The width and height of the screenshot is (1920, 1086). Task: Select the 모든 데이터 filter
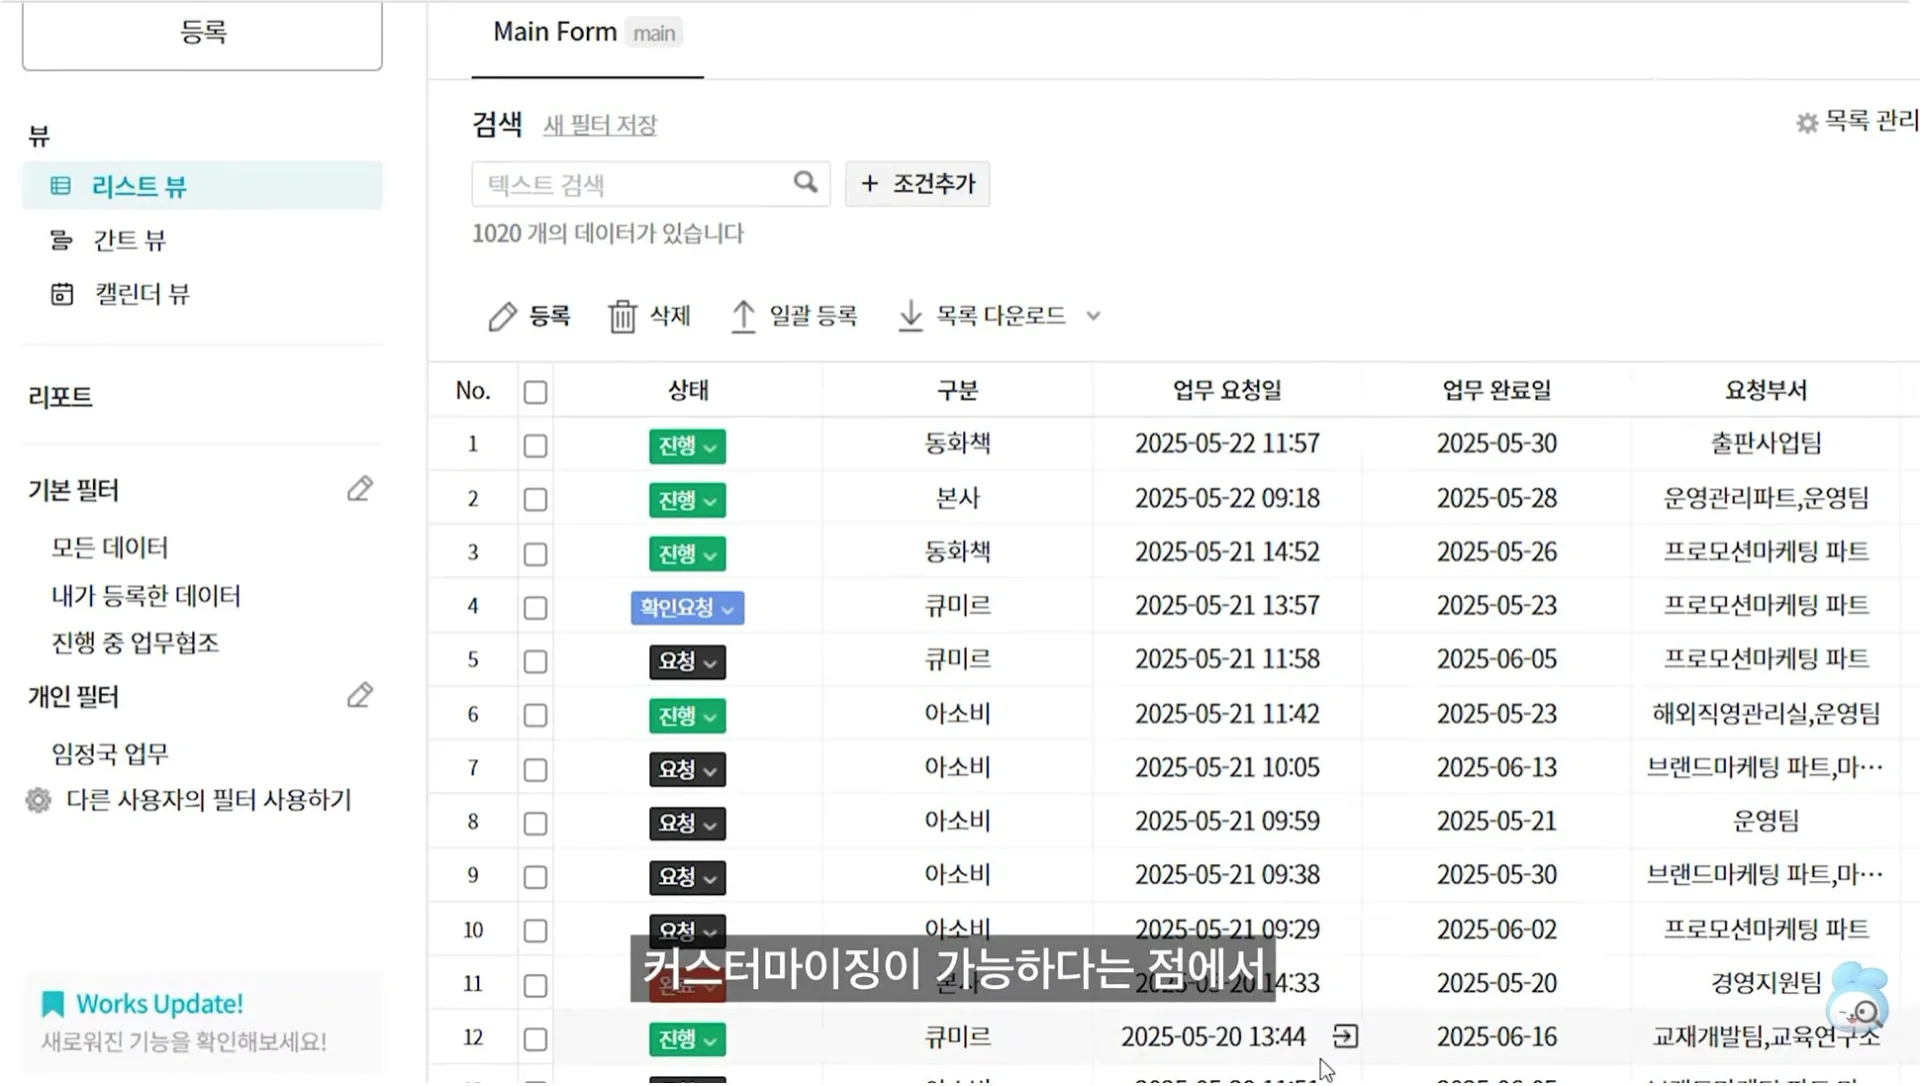point(110,547)
